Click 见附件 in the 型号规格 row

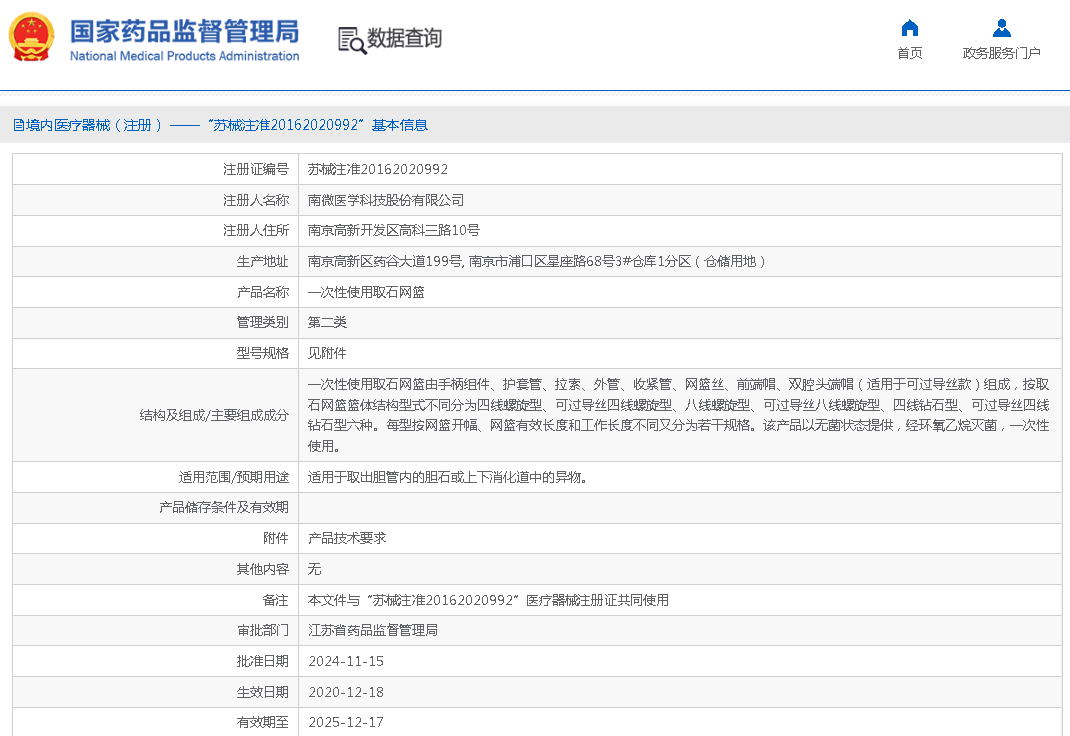coord(327,353)
